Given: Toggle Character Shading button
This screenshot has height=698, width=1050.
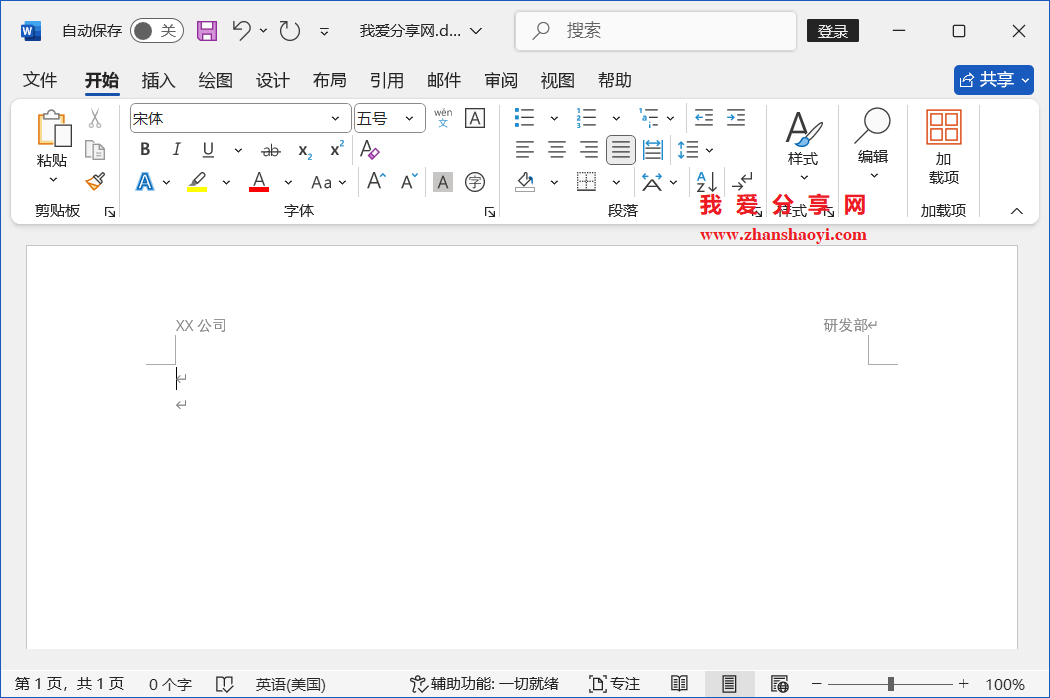Looking at the screenshot, I should [x=443, y=182].
